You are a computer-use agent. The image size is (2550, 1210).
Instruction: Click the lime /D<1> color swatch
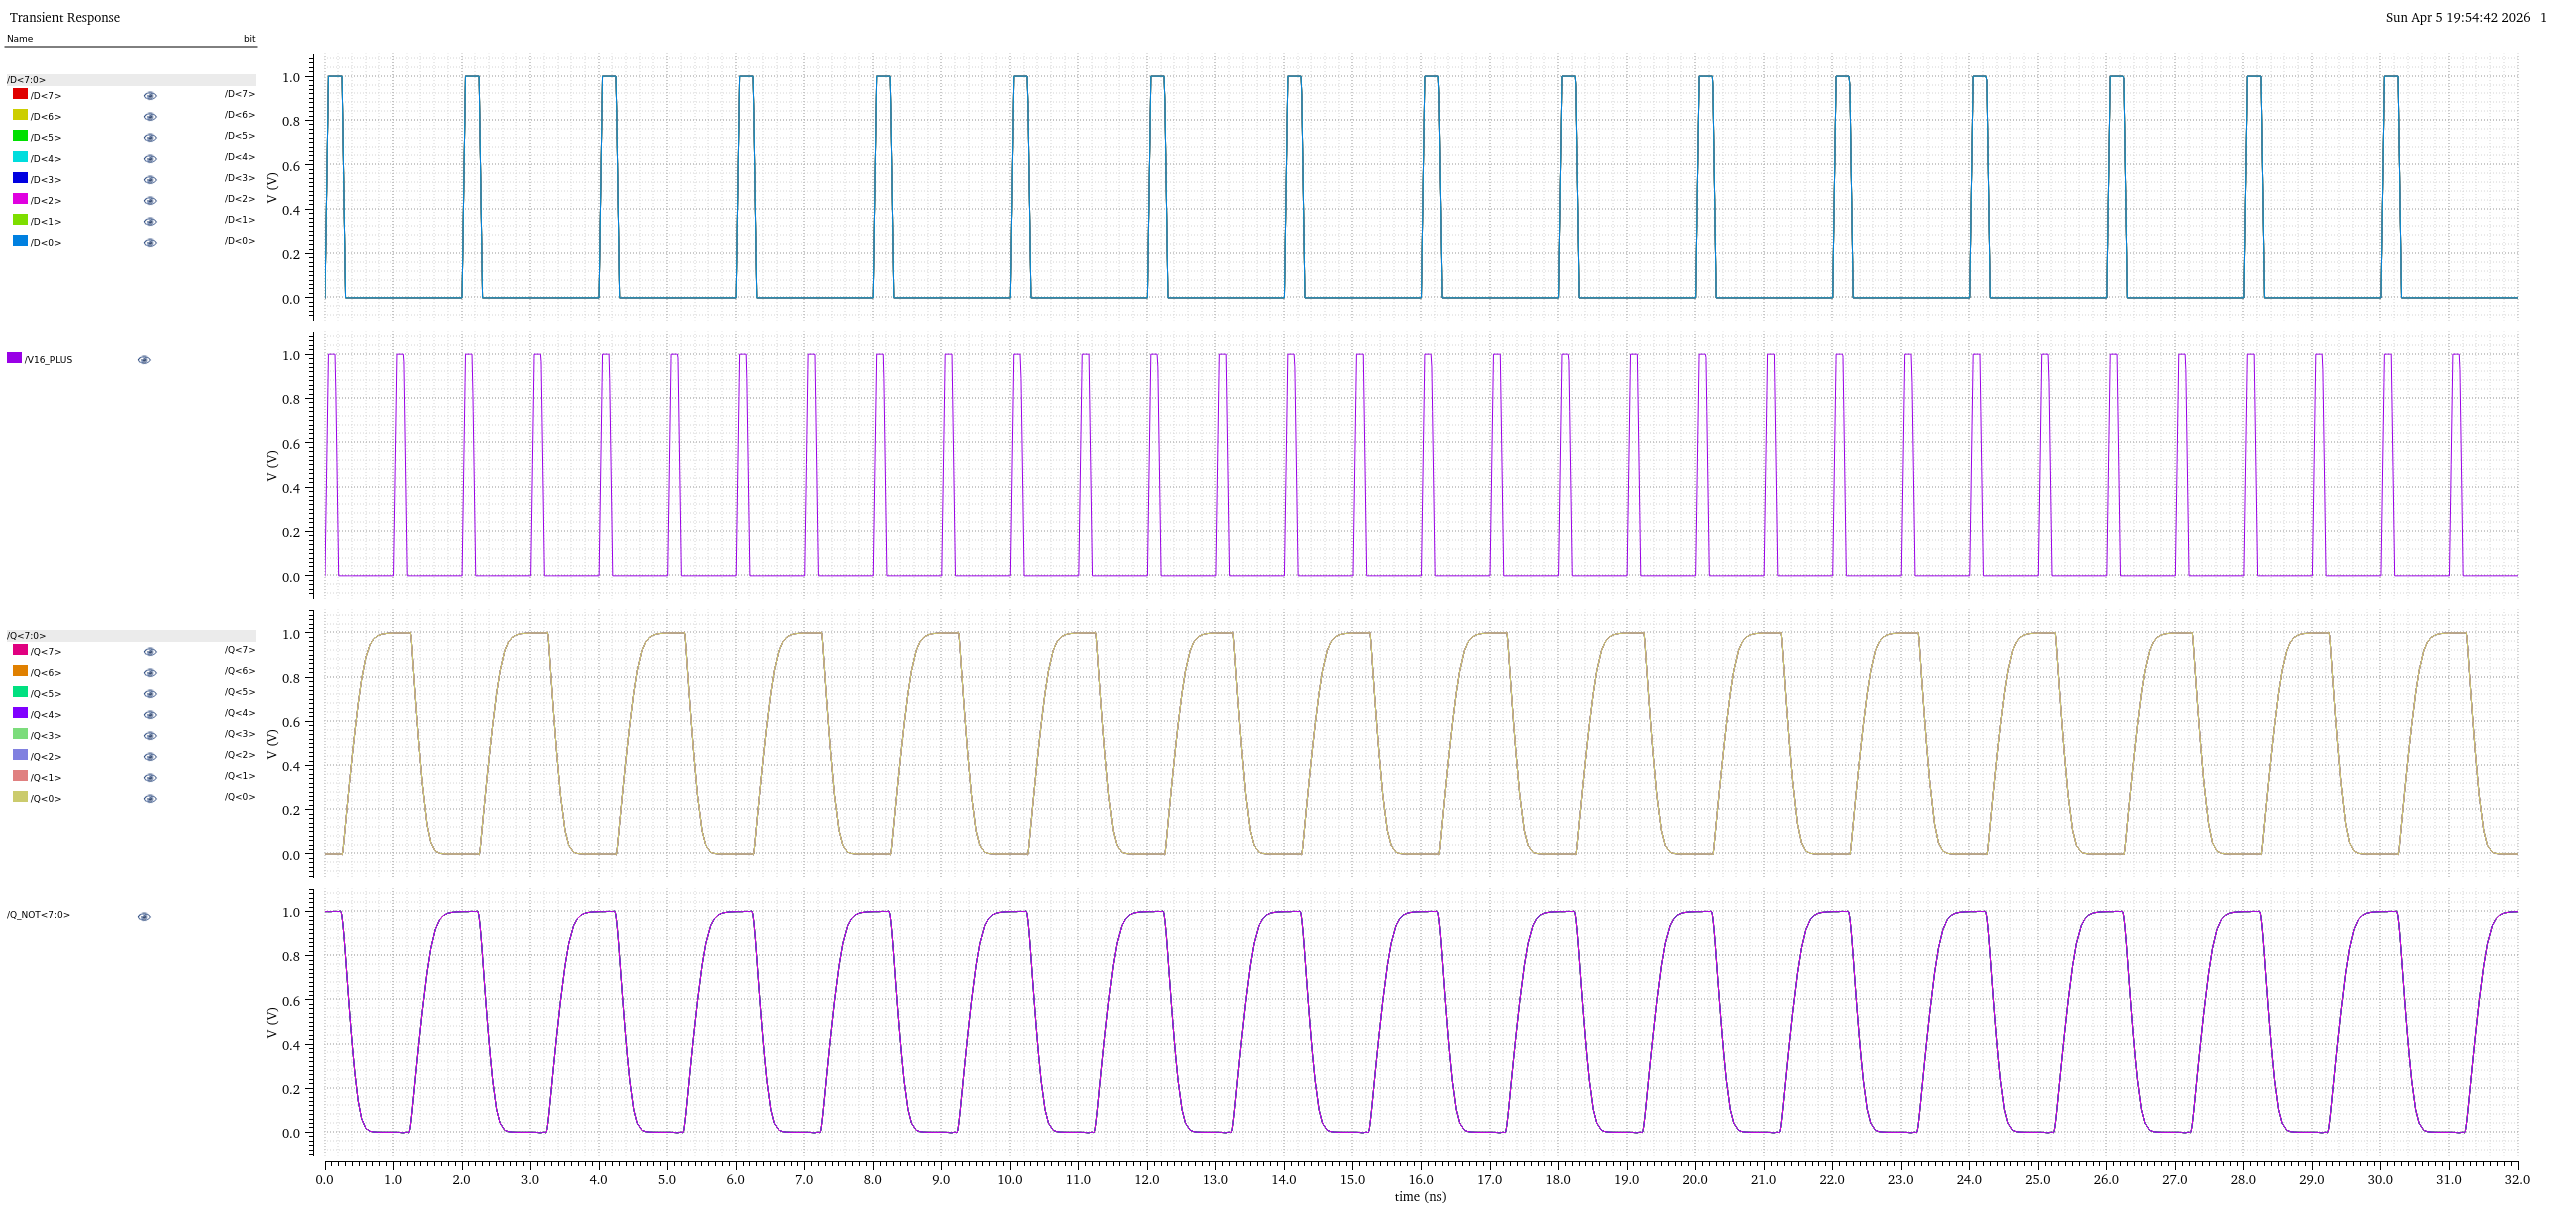tap(20, 220)
